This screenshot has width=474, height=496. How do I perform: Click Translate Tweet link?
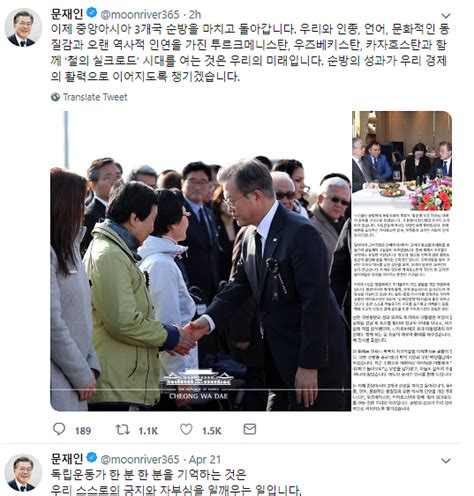point(95,97)
